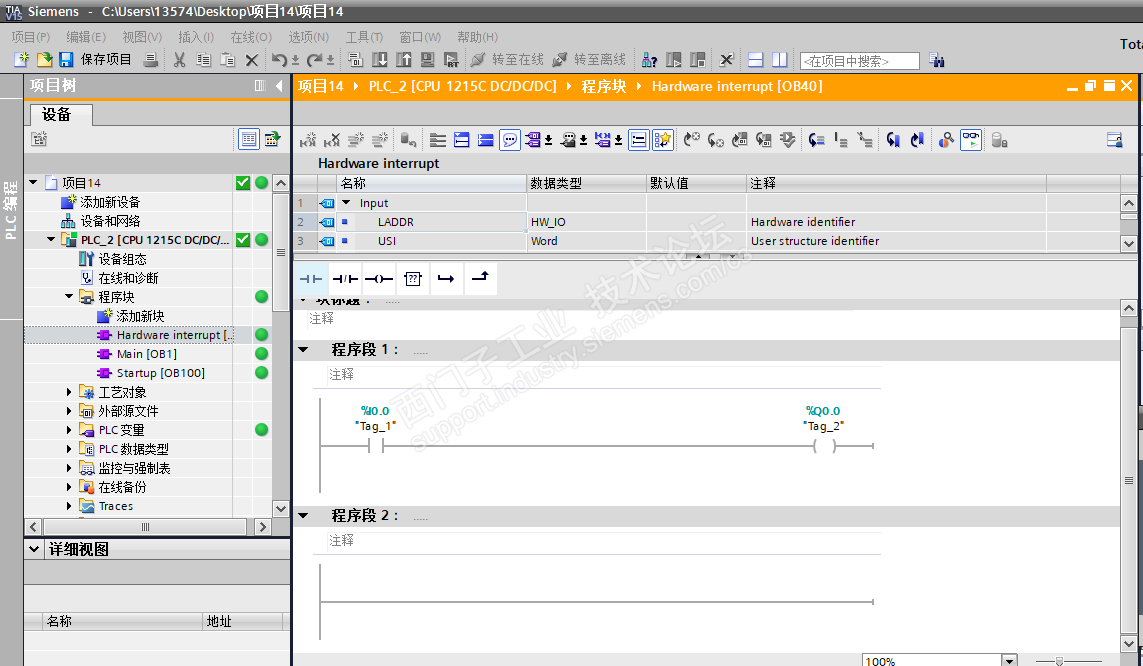Collapse 项目14 root tree node
1143x666 pixels.
point(34,182)
